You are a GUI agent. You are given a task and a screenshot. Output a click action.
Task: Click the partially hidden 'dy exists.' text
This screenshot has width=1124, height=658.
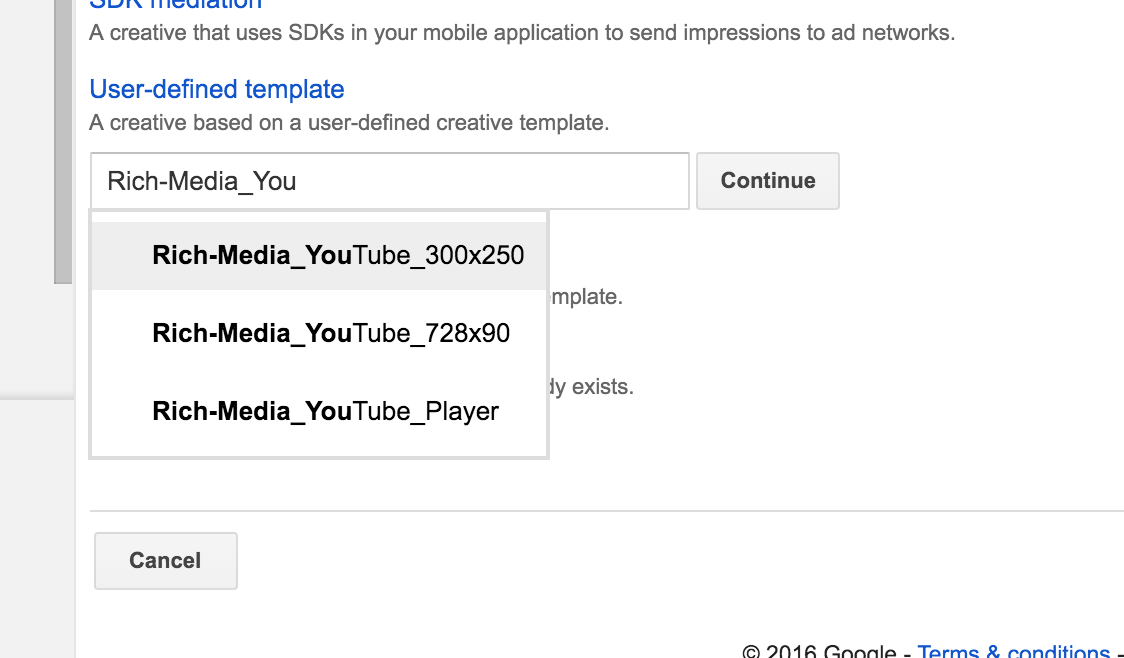591,387
